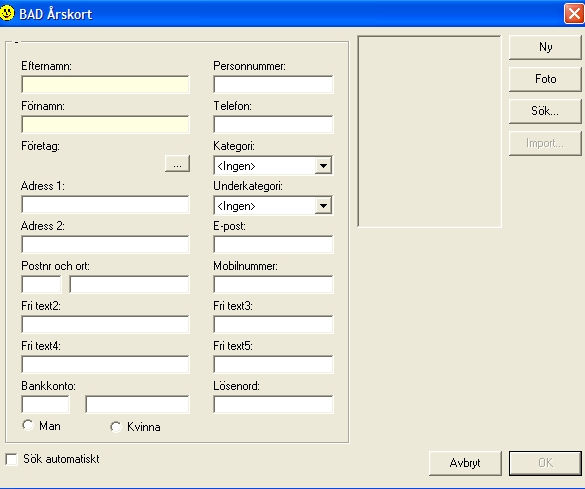Expand the Kategori dropdown

point(323,166)
